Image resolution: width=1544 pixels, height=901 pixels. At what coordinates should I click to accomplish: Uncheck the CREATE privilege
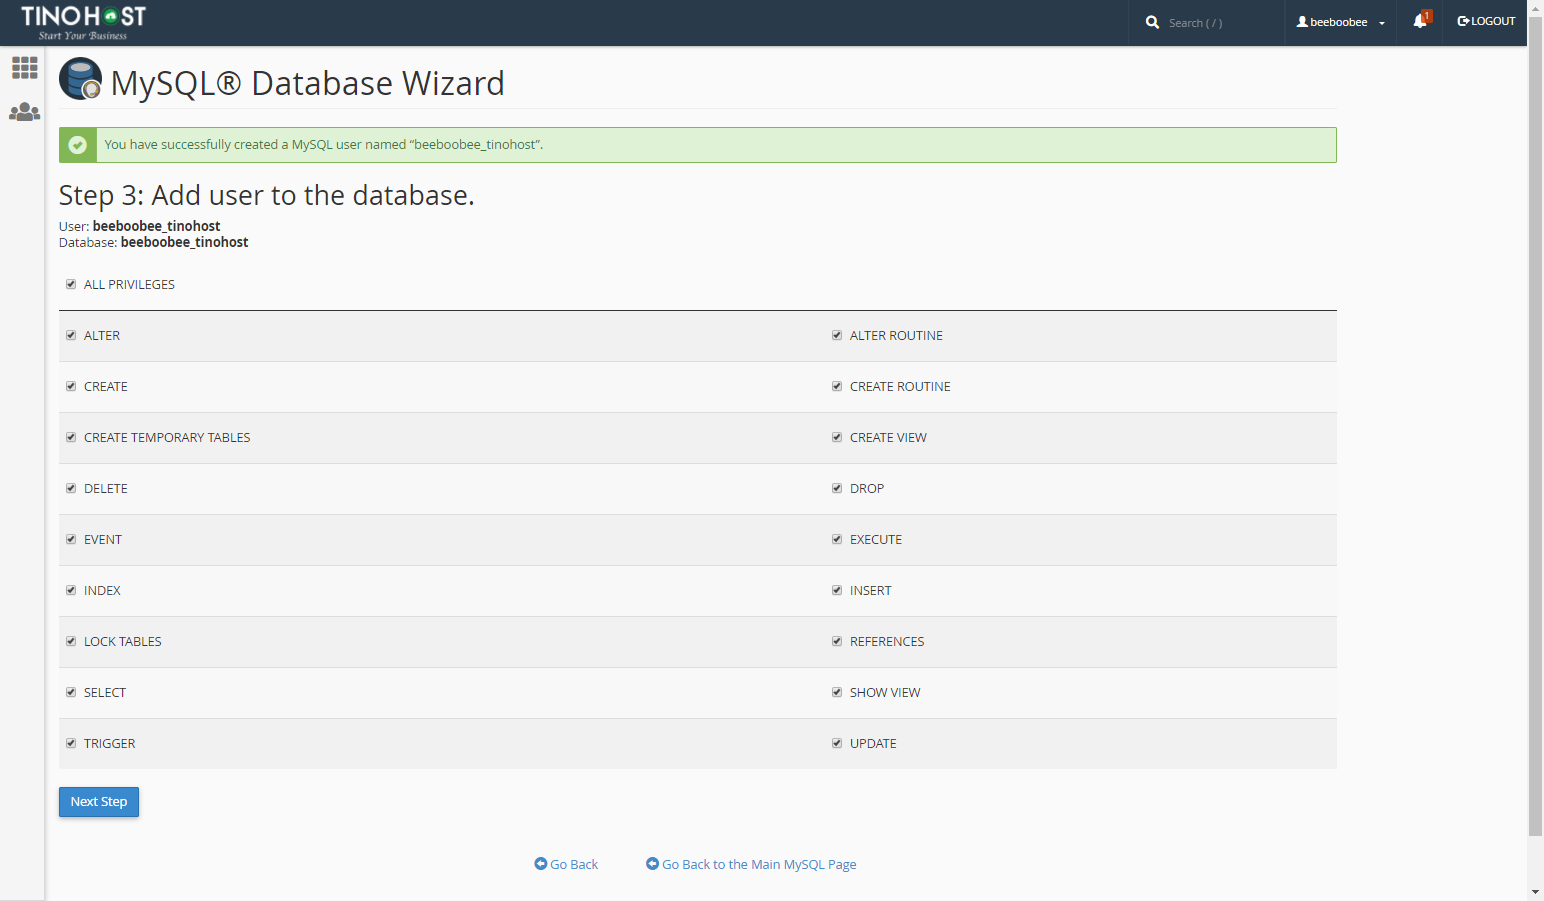point(71,386)
